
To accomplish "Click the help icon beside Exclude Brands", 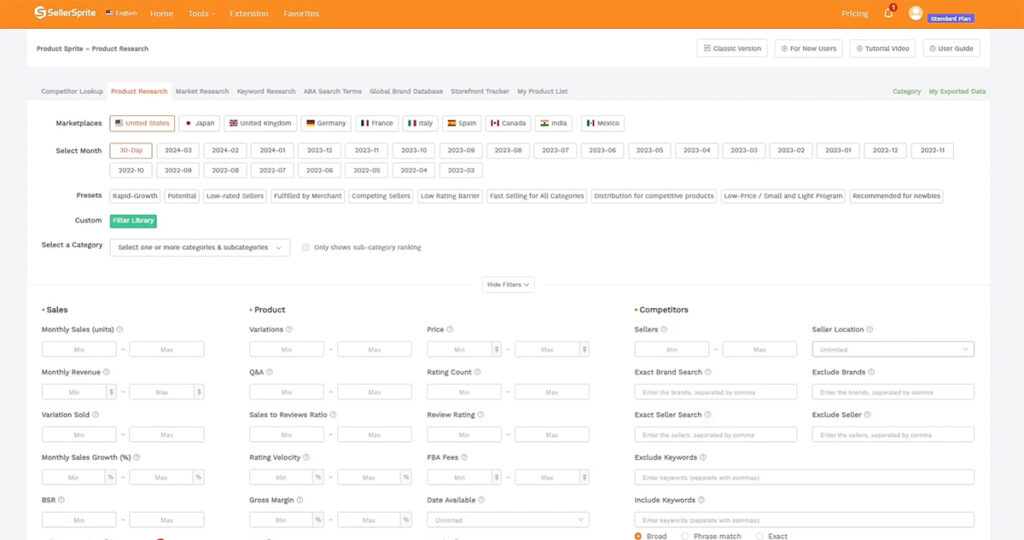I will click(x=871, y=372).
